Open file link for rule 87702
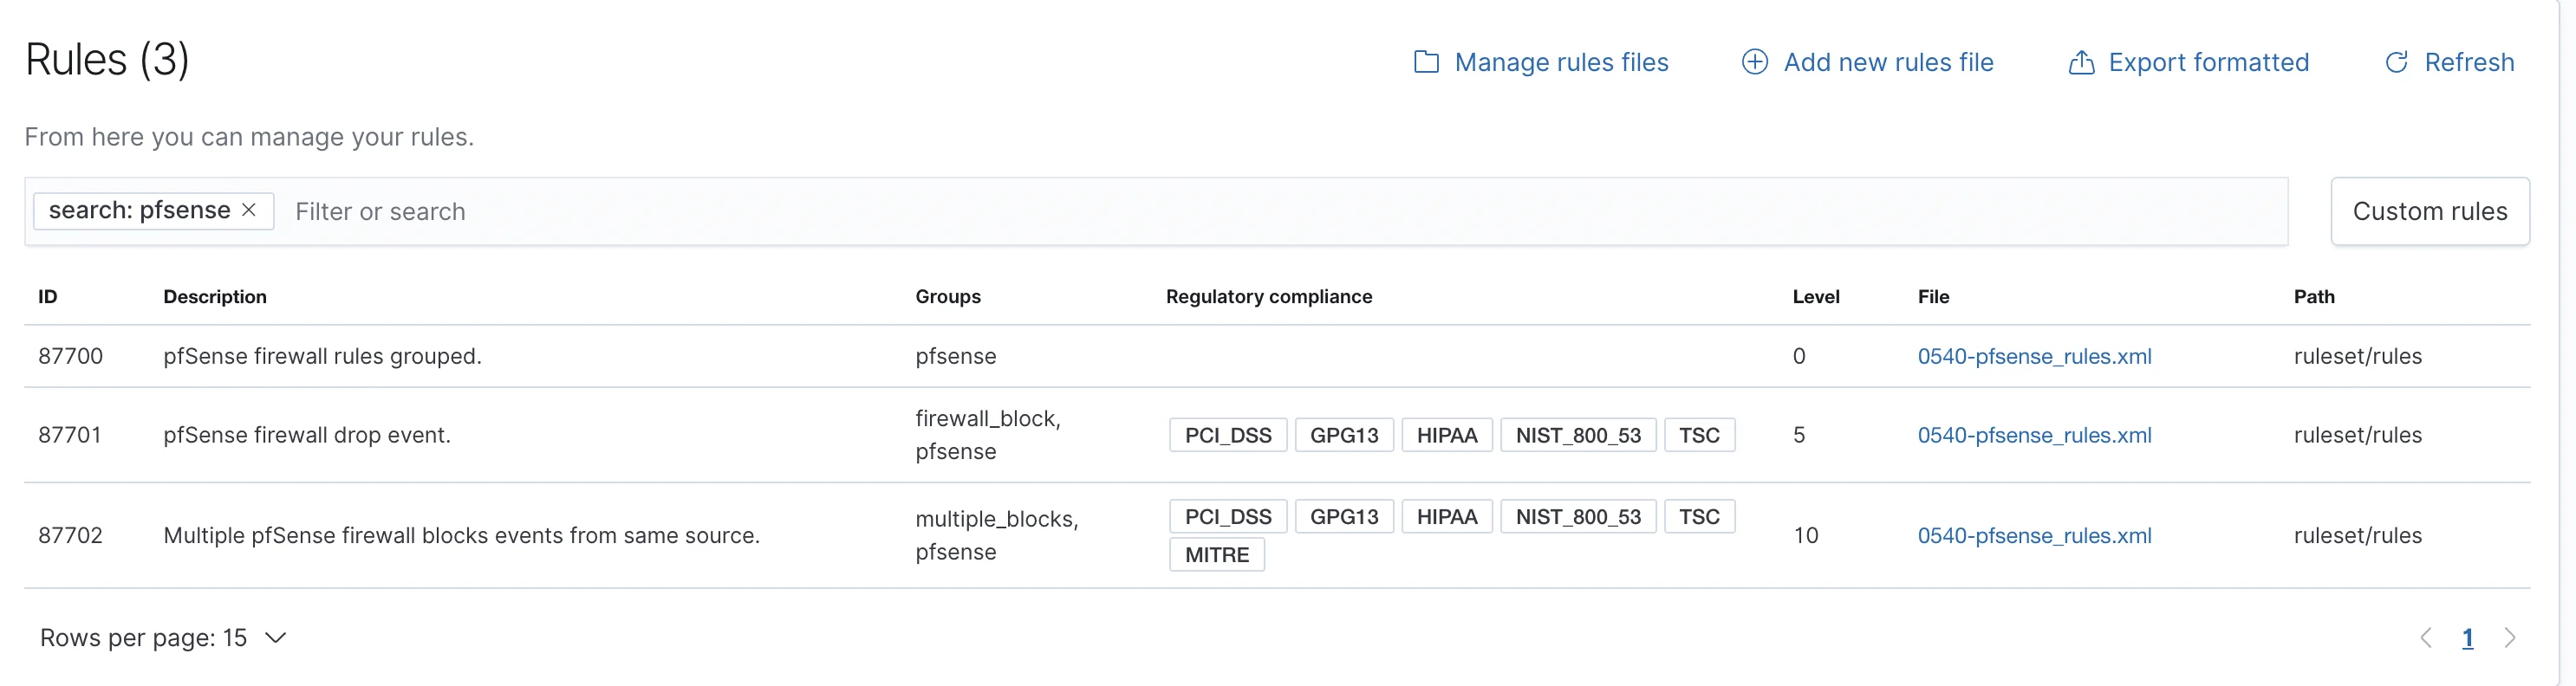The width and height of the screenshot is (2576, 686). click(x=2034, y=535)
